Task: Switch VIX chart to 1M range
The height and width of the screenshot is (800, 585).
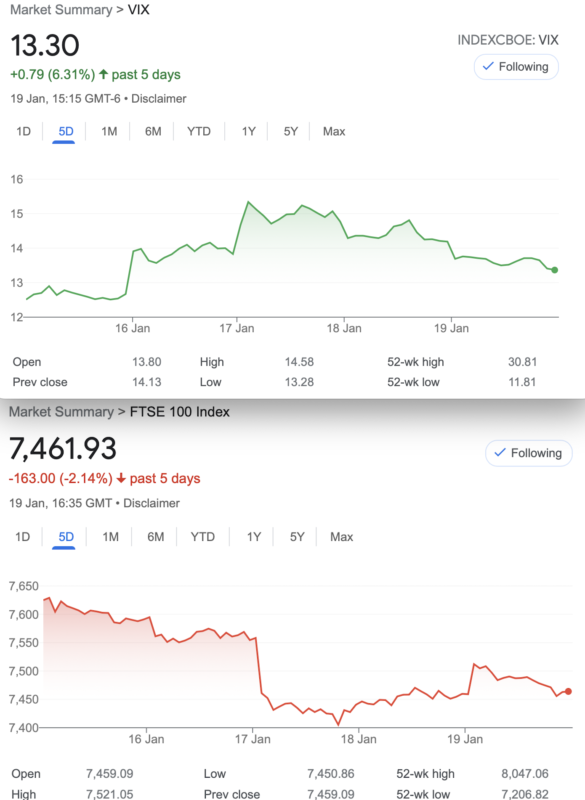Action: tap(109, 132)
